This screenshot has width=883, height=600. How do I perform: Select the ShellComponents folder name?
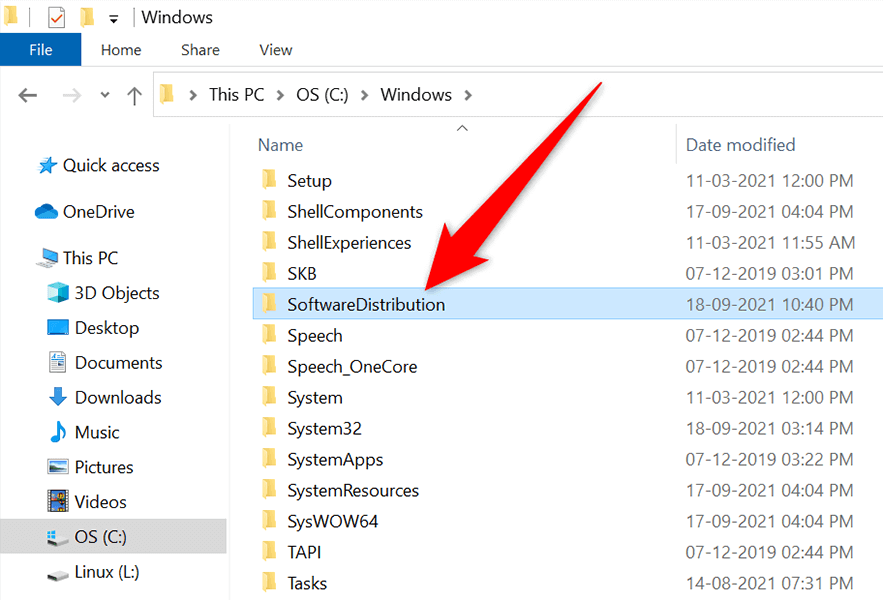(x=355, y=212)
